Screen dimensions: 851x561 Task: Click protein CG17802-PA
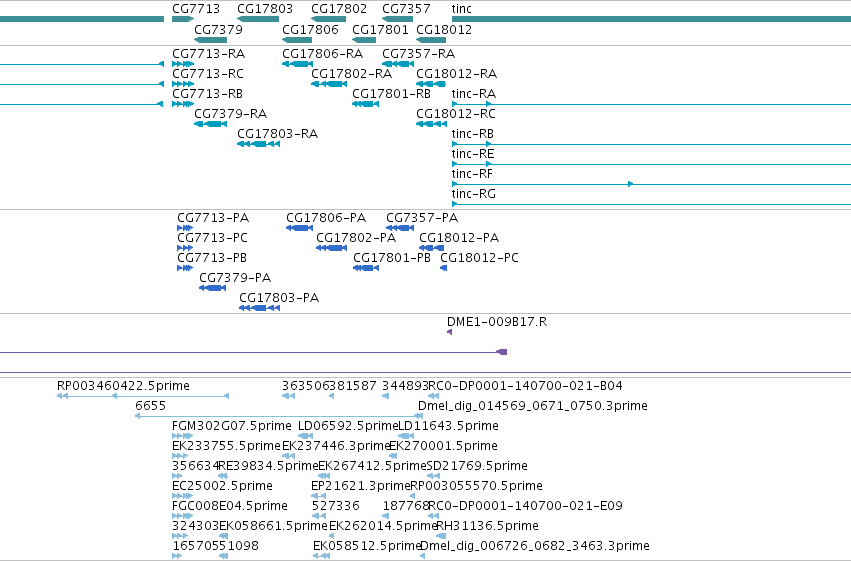coord(332,248)
